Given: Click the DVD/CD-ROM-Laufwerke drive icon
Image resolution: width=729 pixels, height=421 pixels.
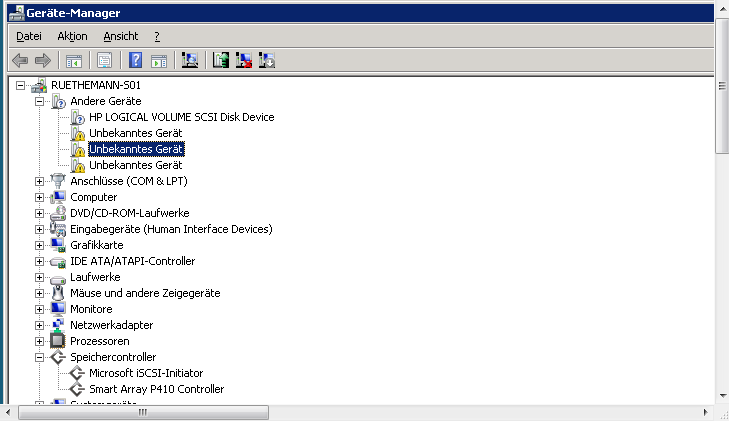Looking at the screenshot, I should point(58,213).
